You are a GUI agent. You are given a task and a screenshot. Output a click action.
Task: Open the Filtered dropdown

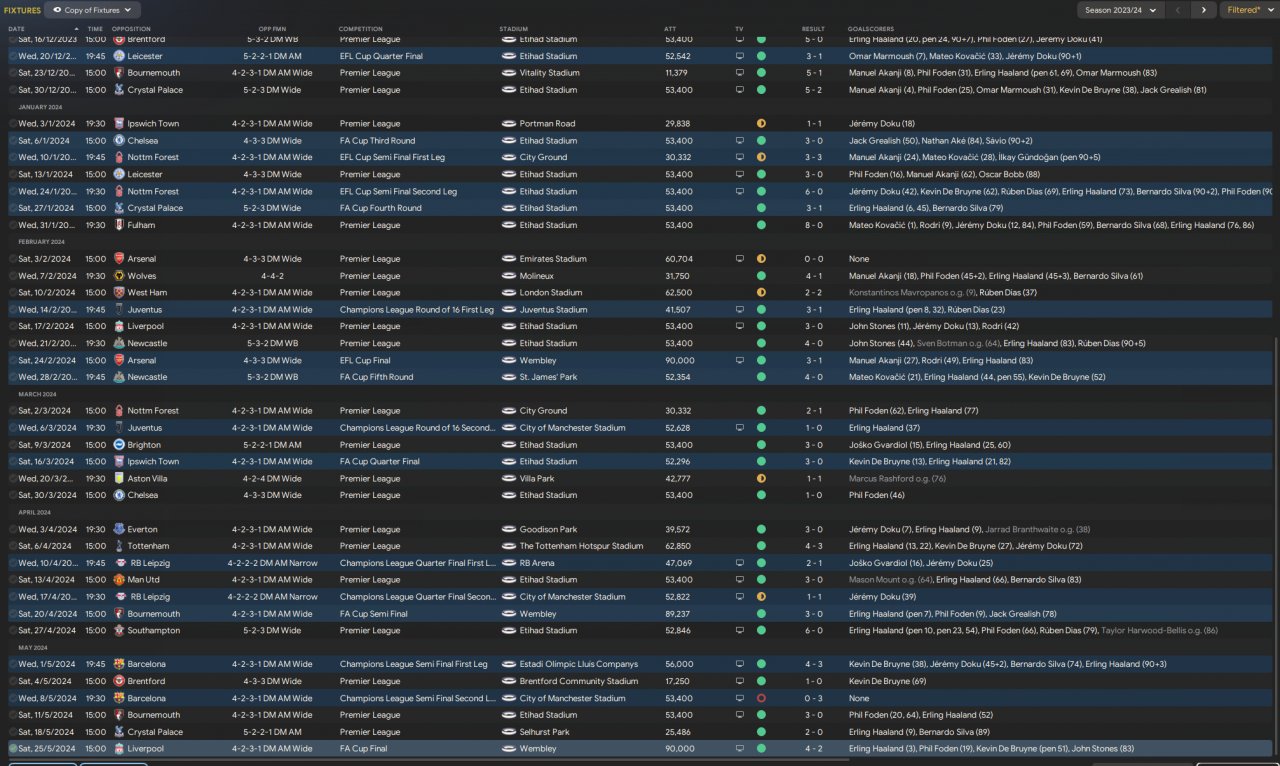(x=1250, y=10)
